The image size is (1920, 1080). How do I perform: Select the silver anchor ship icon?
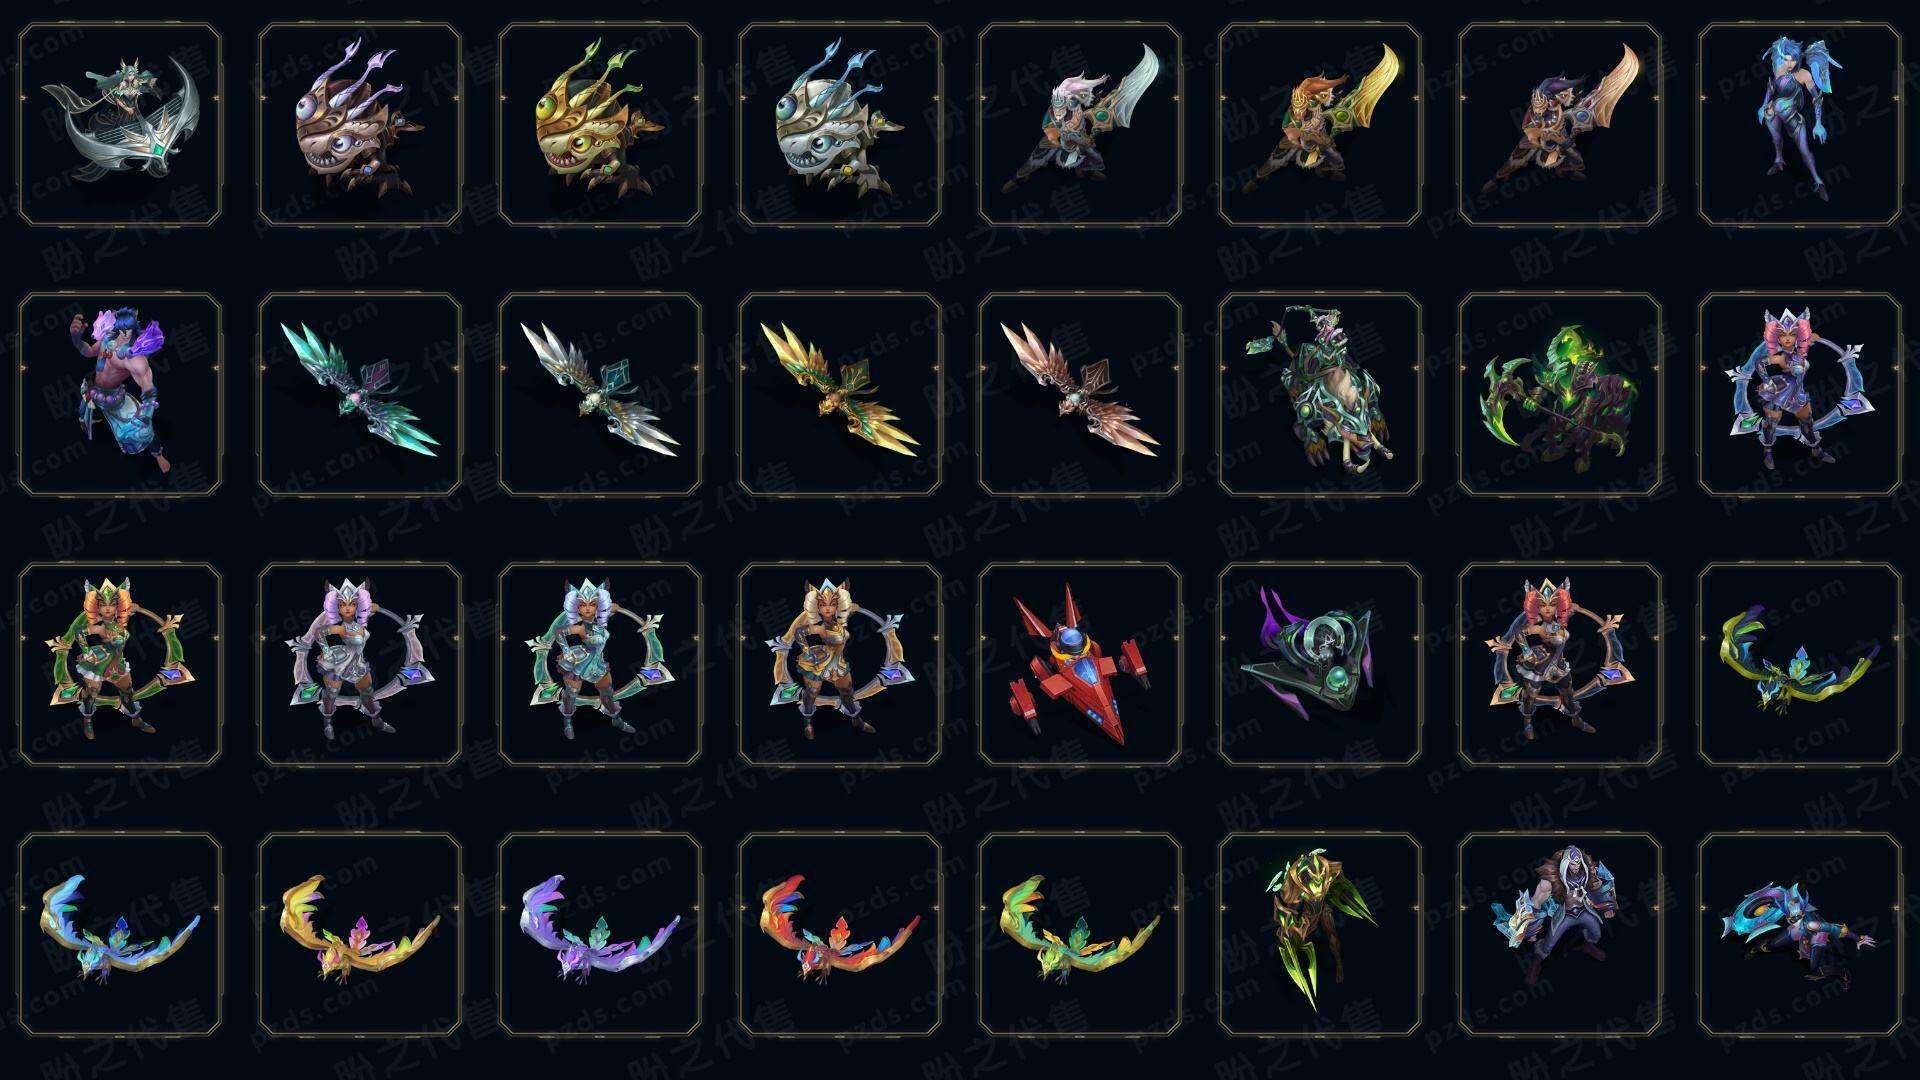120,124
